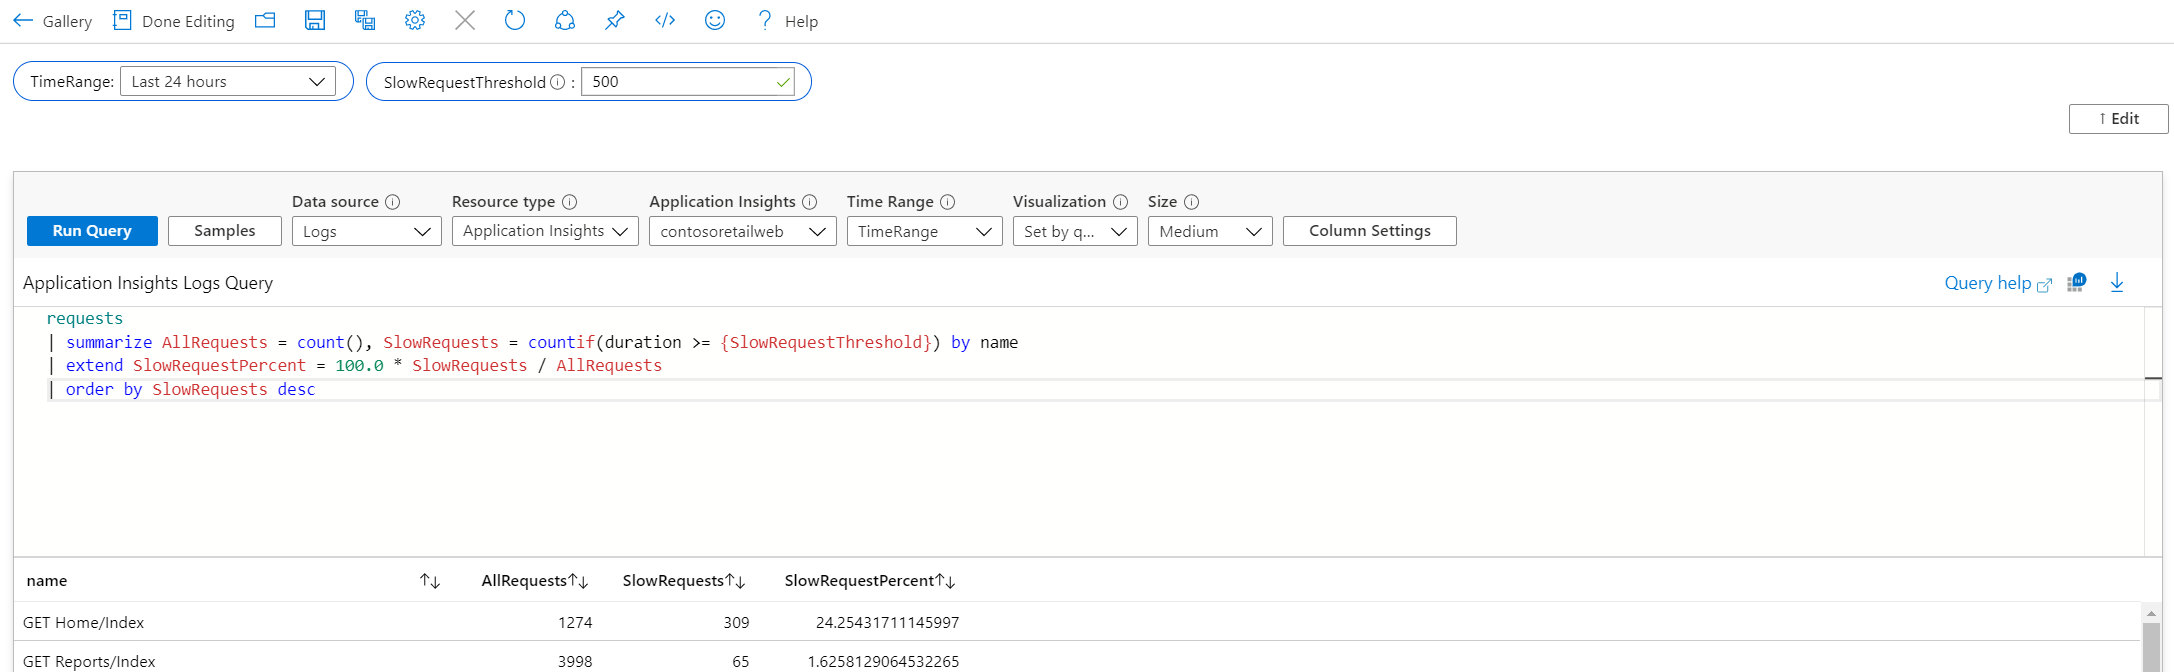Screen dimensions: 2174x672
Task: Open workbook folder icon
Action: click(x=265, y=20)
